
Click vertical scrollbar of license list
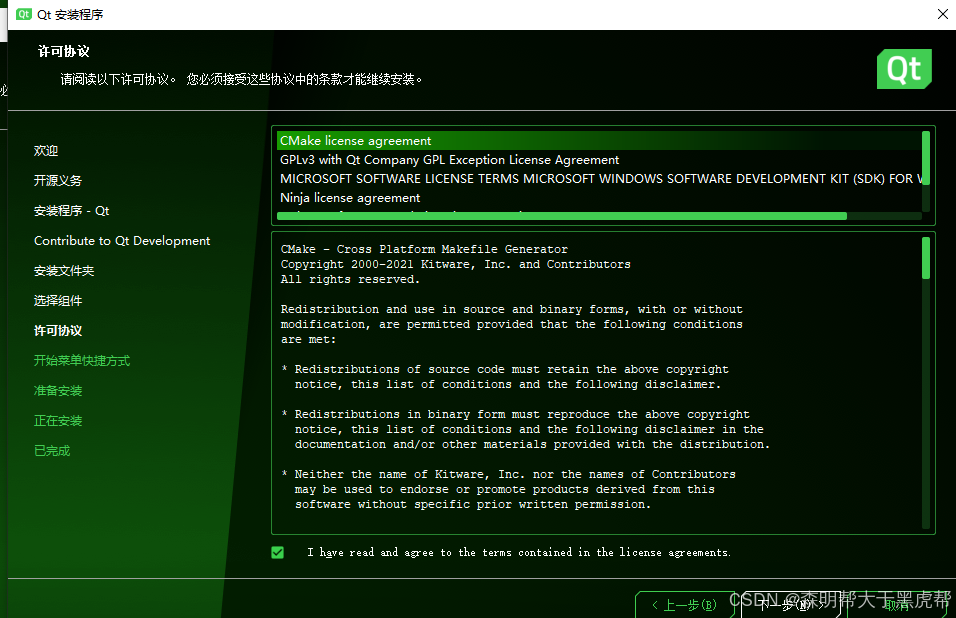coord(926,157)
